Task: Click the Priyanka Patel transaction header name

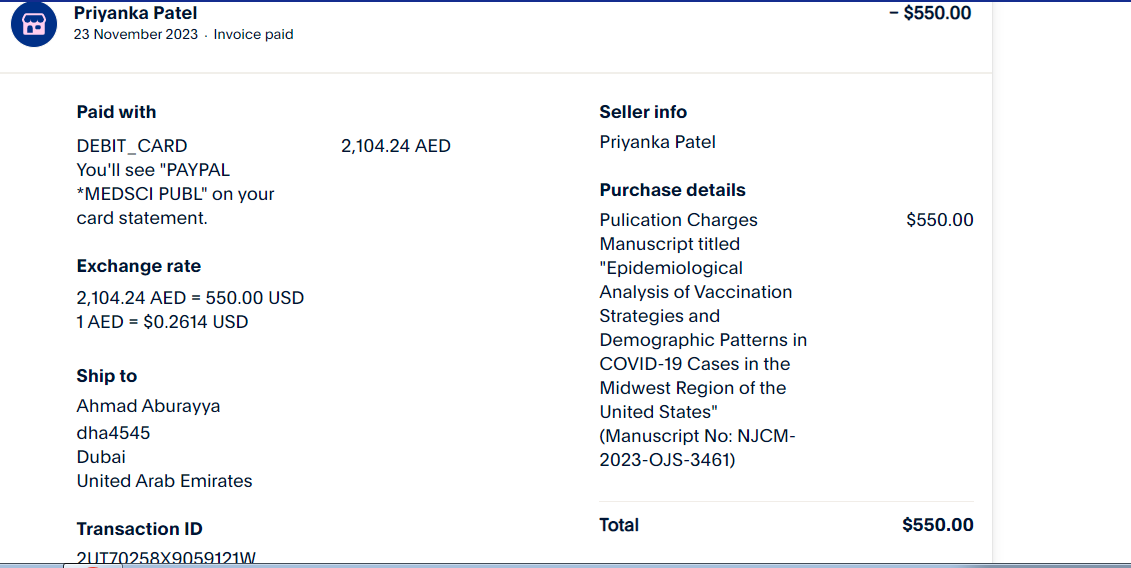Action: (135, 13)
